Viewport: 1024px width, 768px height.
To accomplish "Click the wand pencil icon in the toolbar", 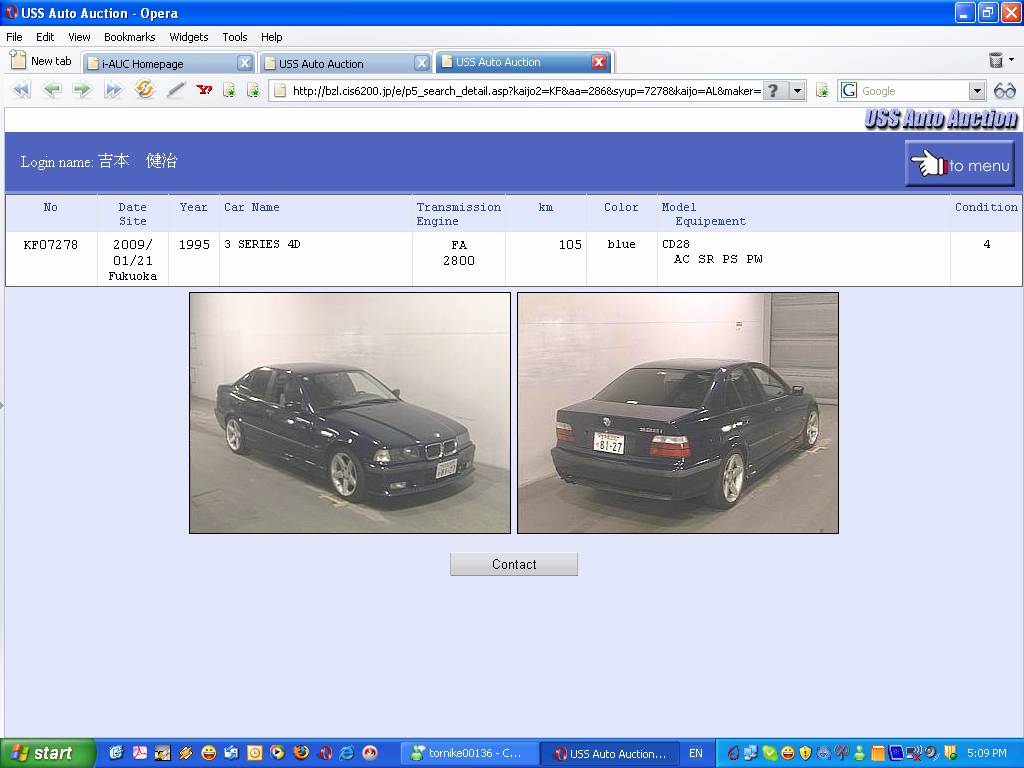I will pyautogui.click(x=176, y=90).
